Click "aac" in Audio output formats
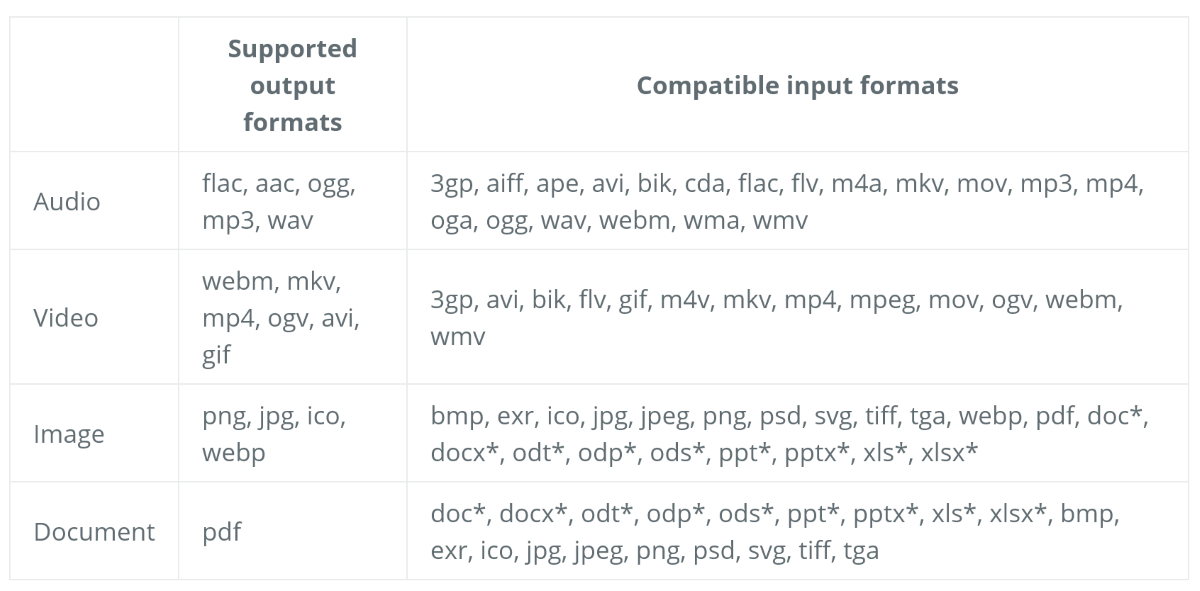The width and height of the screenshot is (1200, 591). (x=276, y=184)
